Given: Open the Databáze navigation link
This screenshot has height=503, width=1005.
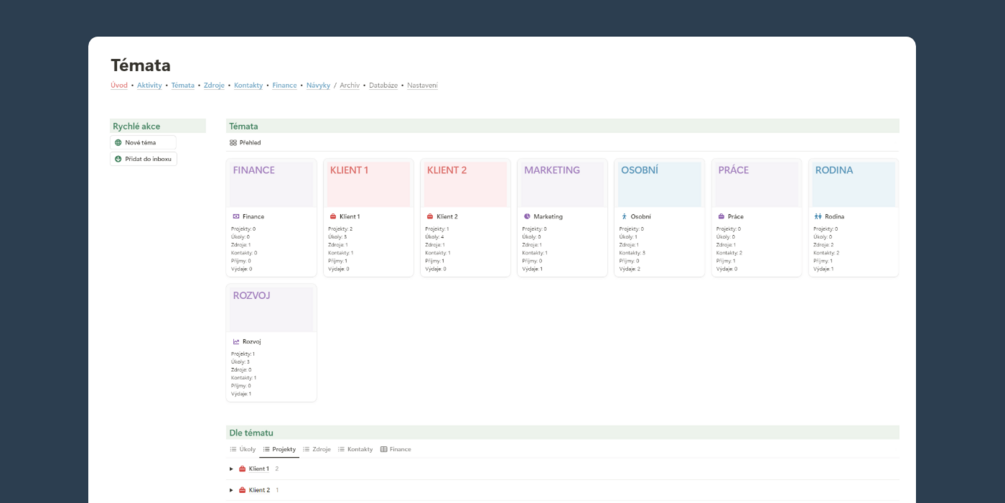Looking at the screenshot, I should tap(383, 85).
